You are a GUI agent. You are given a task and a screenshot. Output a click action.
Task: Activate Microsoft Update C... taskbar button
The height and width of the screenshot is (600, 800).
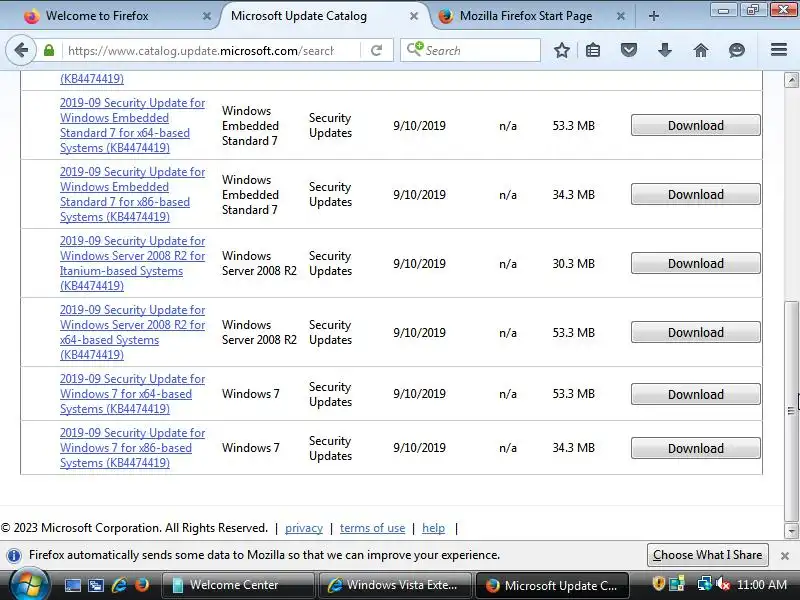pos(552,585)
